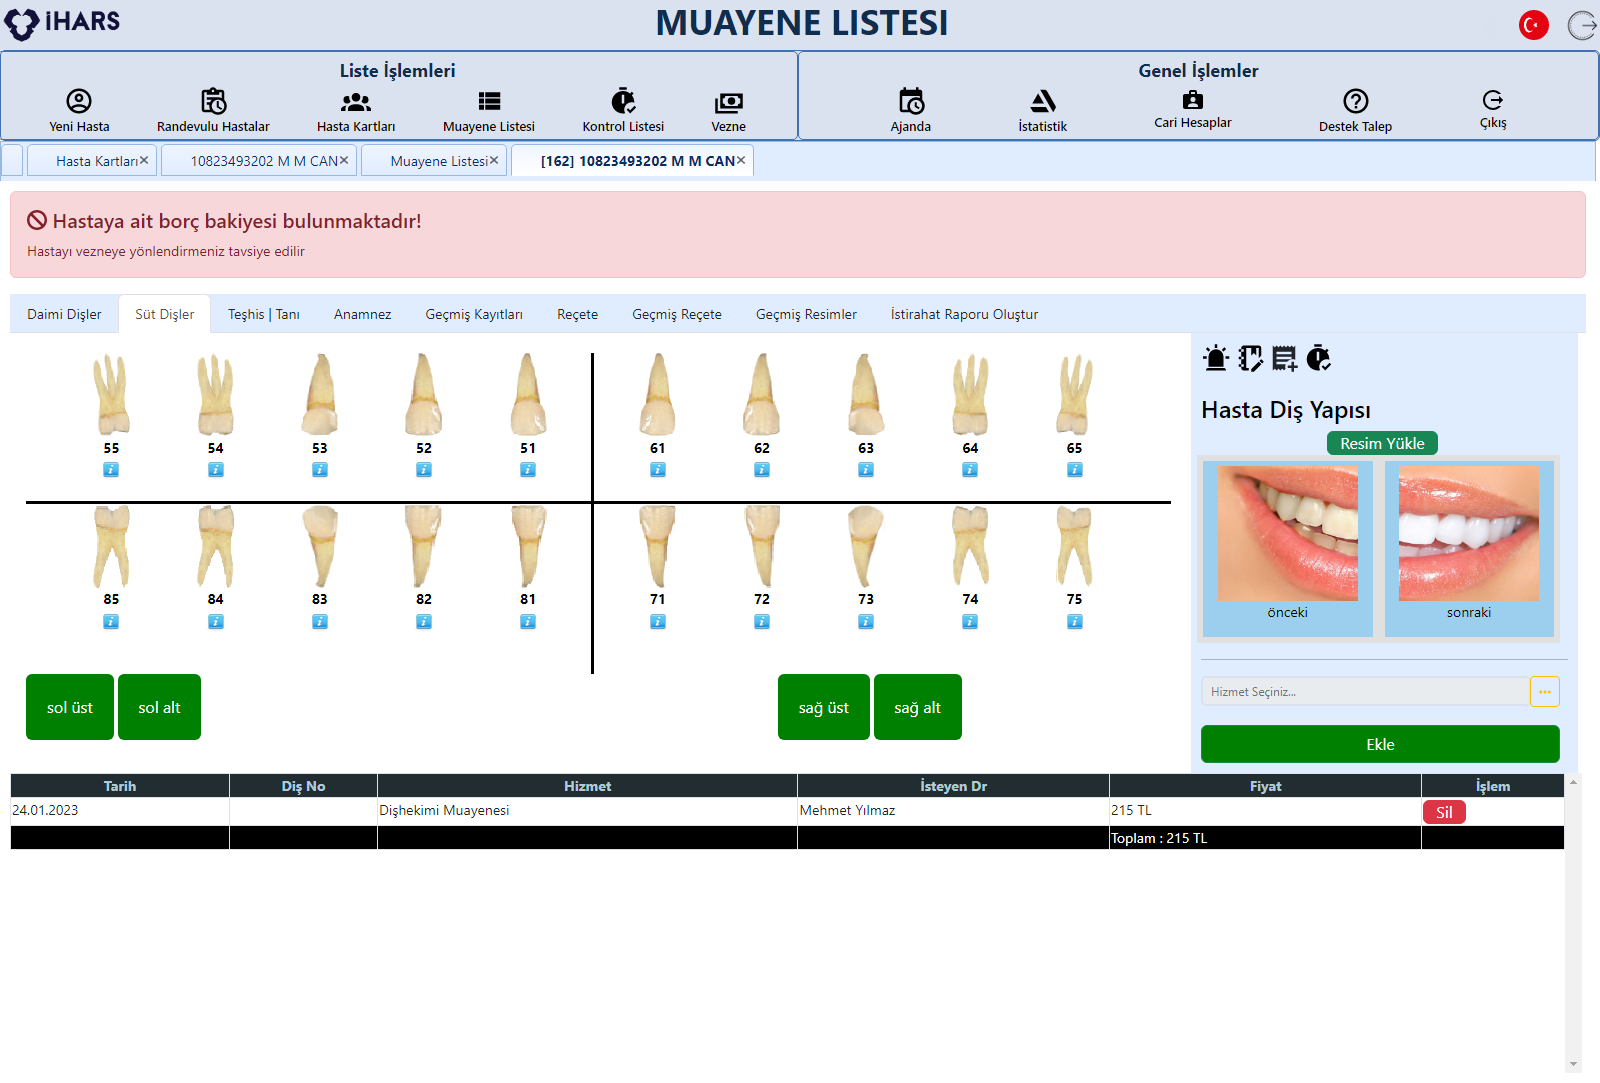Screen dimensions: 1600x1083
Task: Open the service selector ellipsis button
Action: (1544, 692)
